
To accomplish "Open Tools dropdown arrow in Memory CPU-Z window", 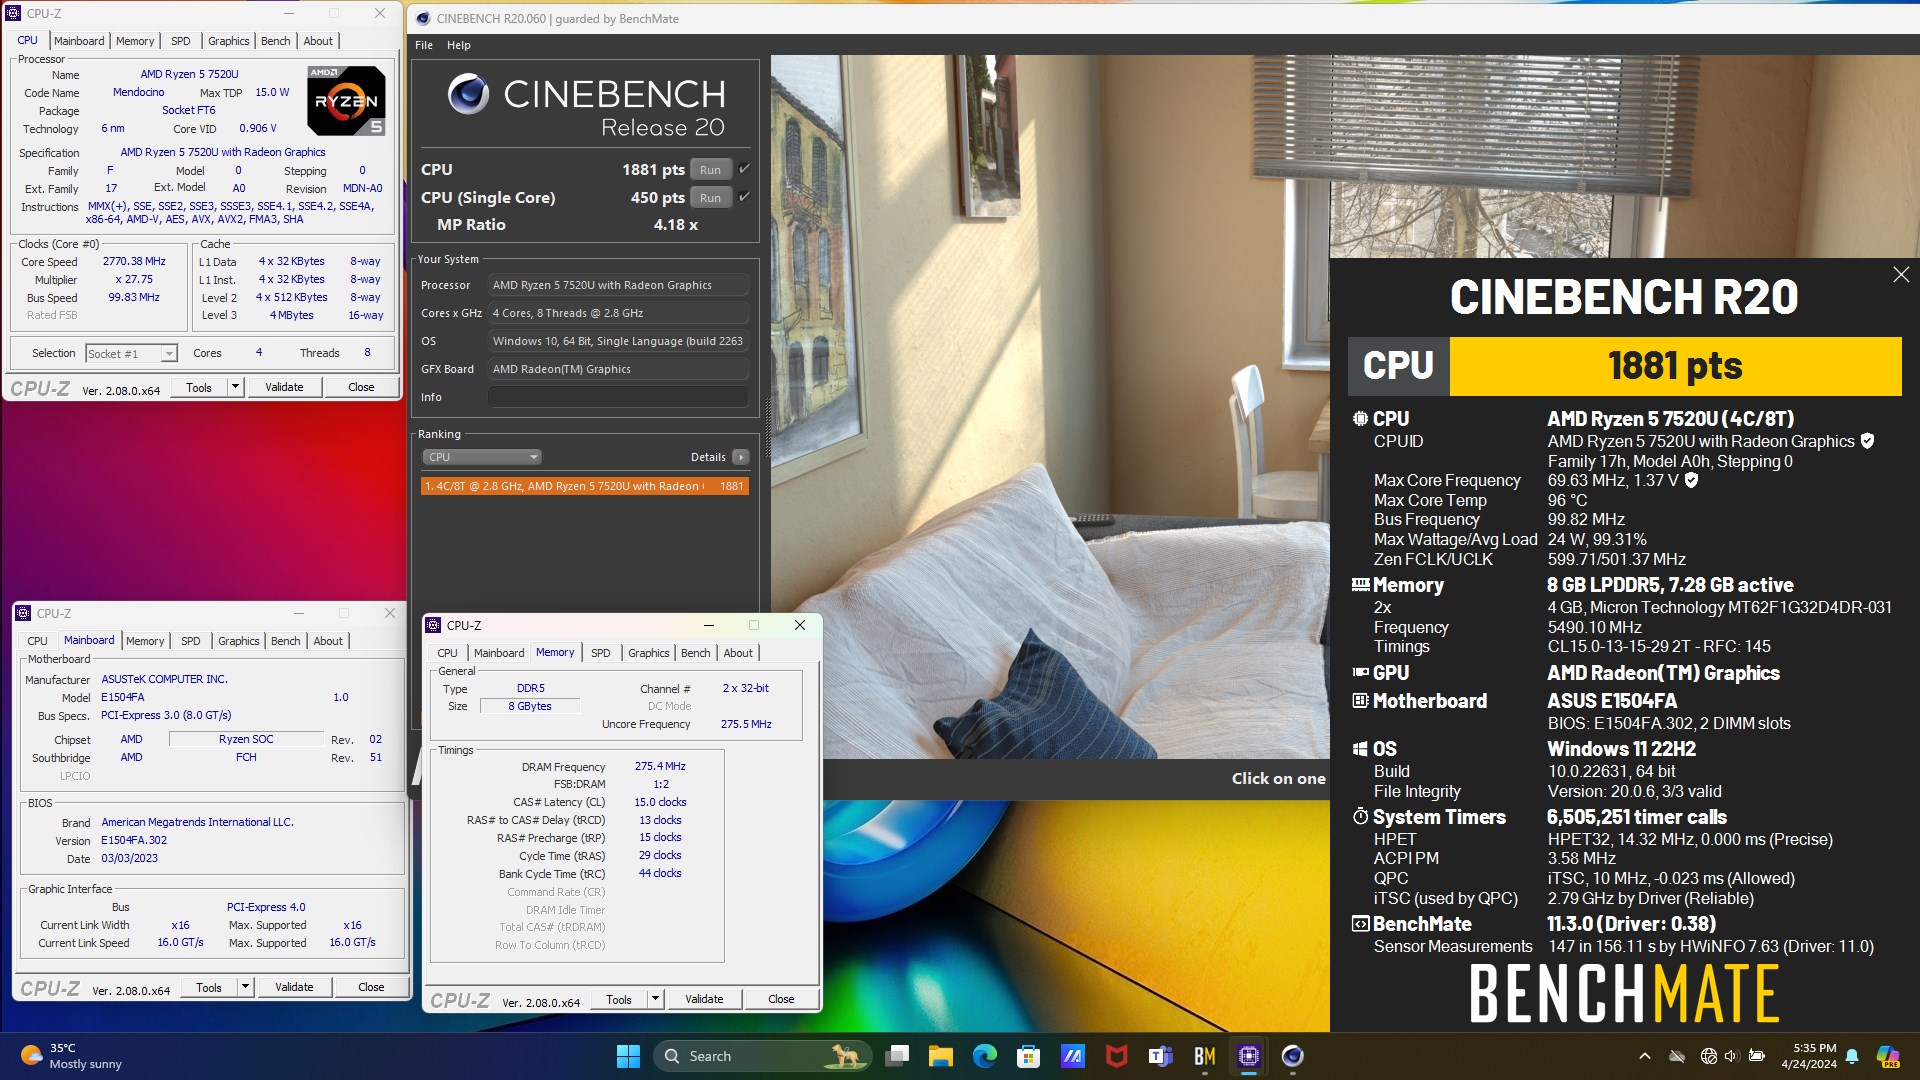I will [x=656, y=999].
